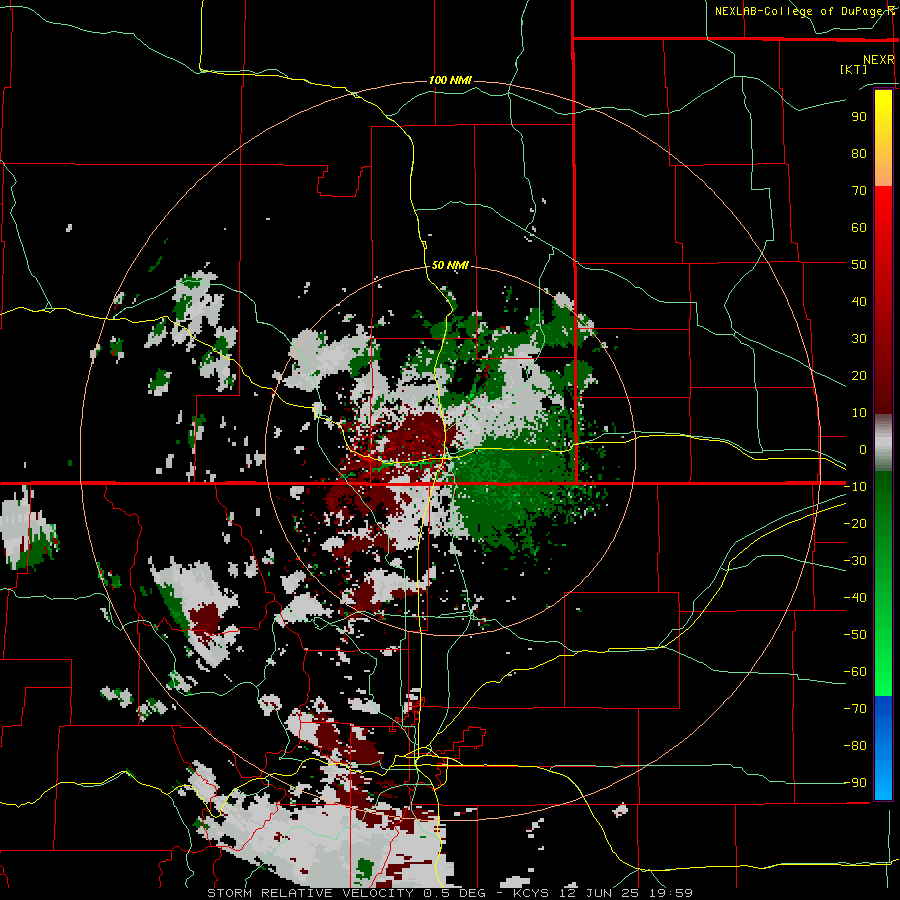Click the 0 value on velocity scale
900x900 pixels.
(x=863, y=449)
